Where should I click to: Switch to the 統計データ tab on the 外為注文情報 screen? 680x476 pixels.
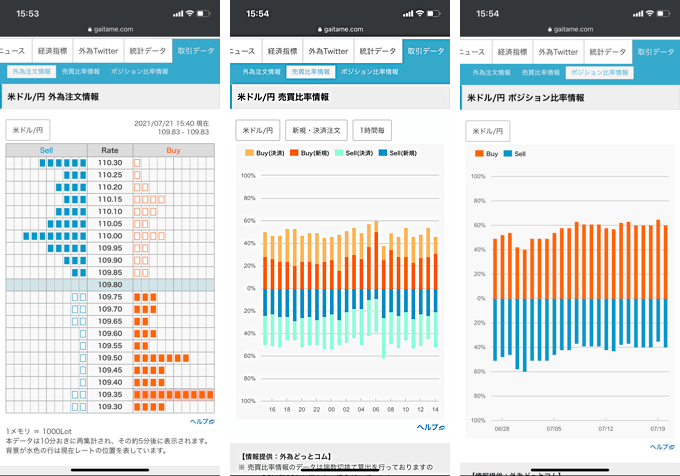148,51
